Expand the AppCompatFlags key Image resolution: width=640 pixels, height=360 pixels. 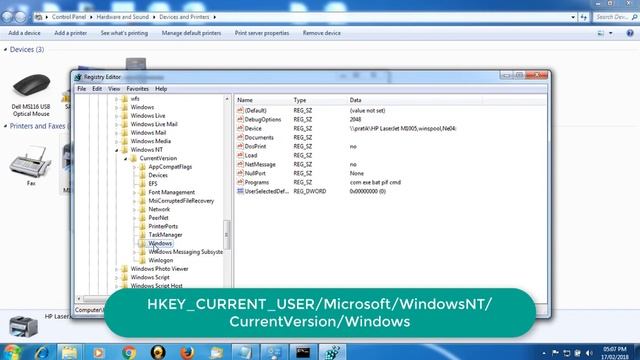pyautogui.click(x=134, y=167)
